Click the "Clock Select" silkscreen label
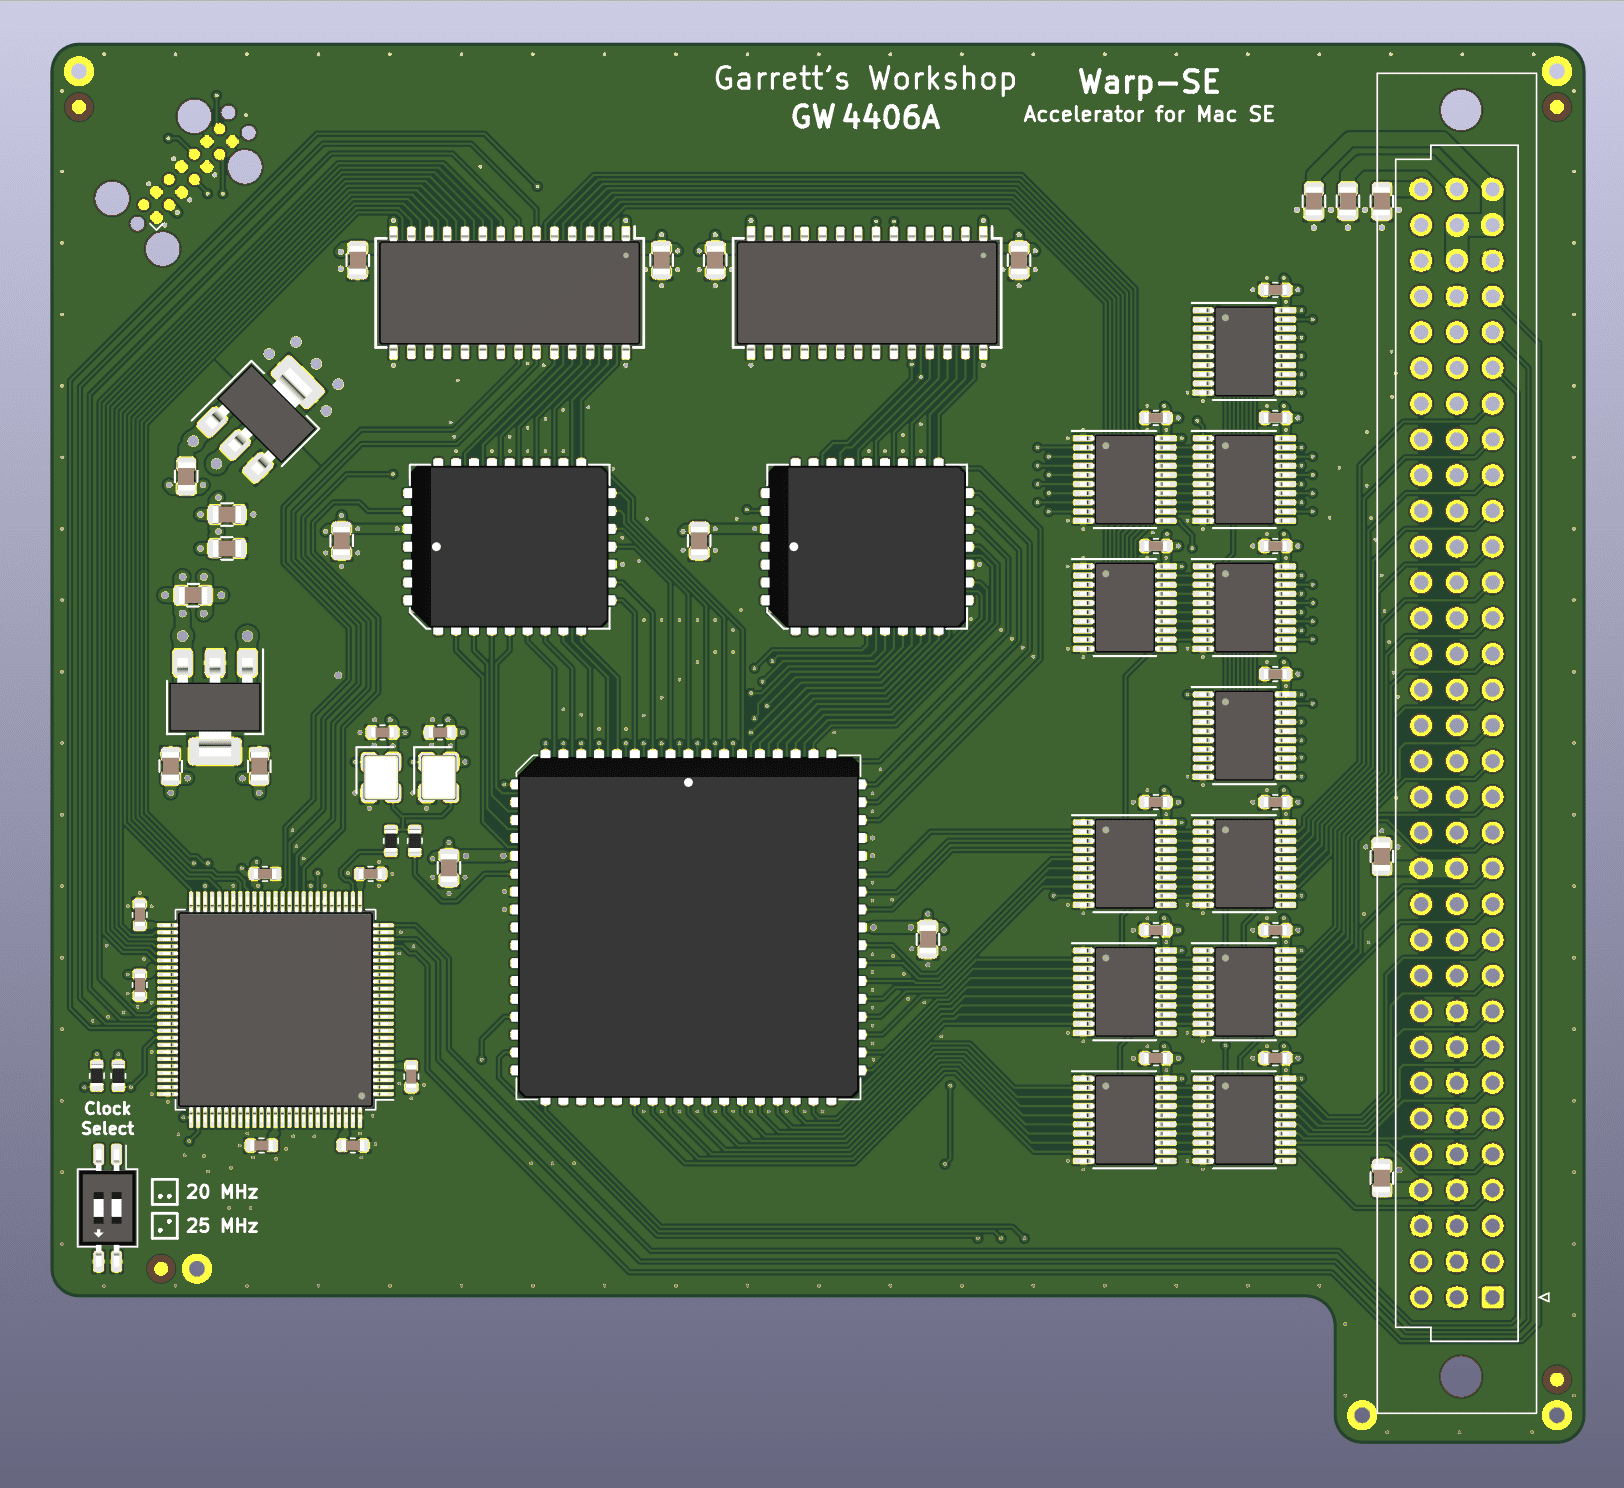1624x1488 pixels. tap(107, 1118)
